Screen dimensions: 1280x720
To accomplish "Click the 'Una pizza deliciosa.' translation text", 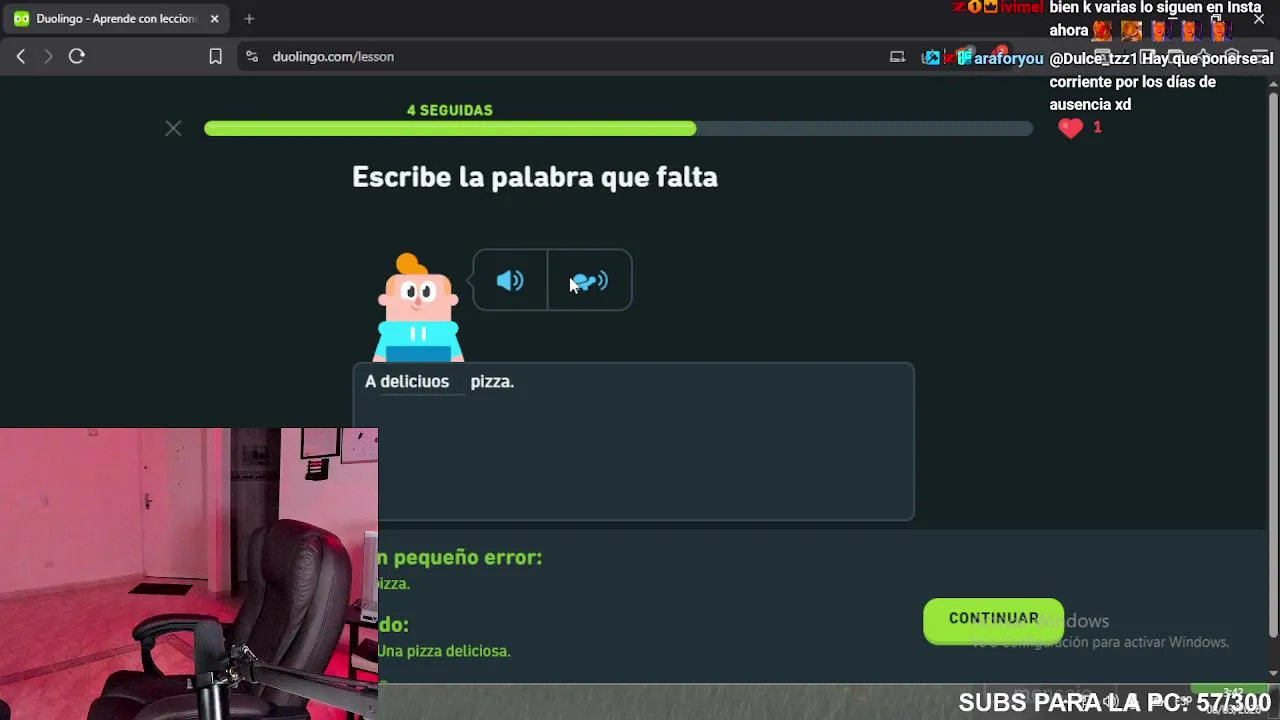I will [444, 651].
